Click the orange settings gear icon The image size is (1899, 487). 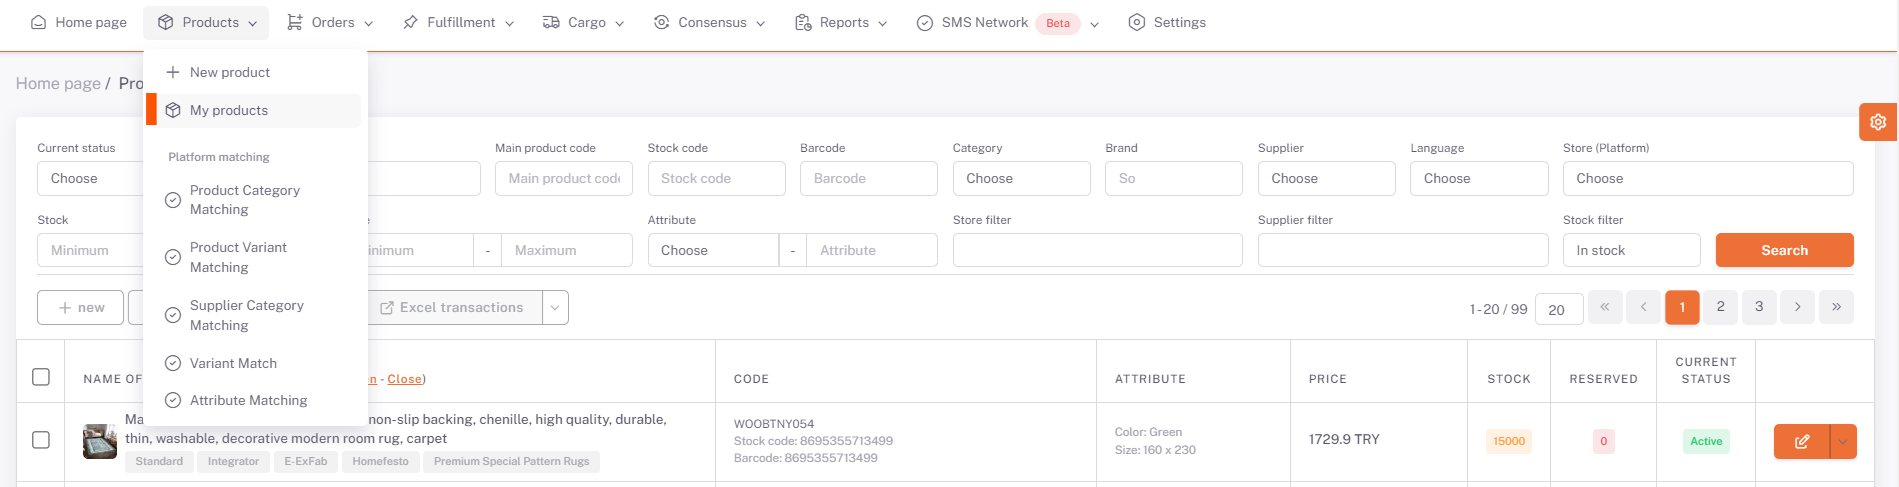pyautogui.click(x=1878, y=122)
